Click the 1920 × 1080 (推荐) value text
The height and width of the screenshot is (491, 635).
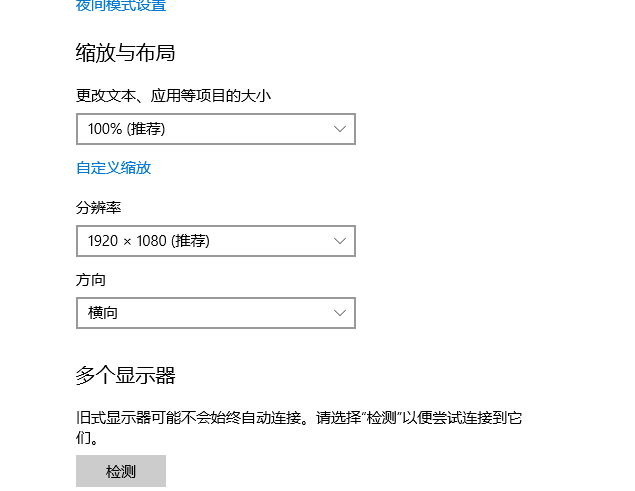pos(148,241)
